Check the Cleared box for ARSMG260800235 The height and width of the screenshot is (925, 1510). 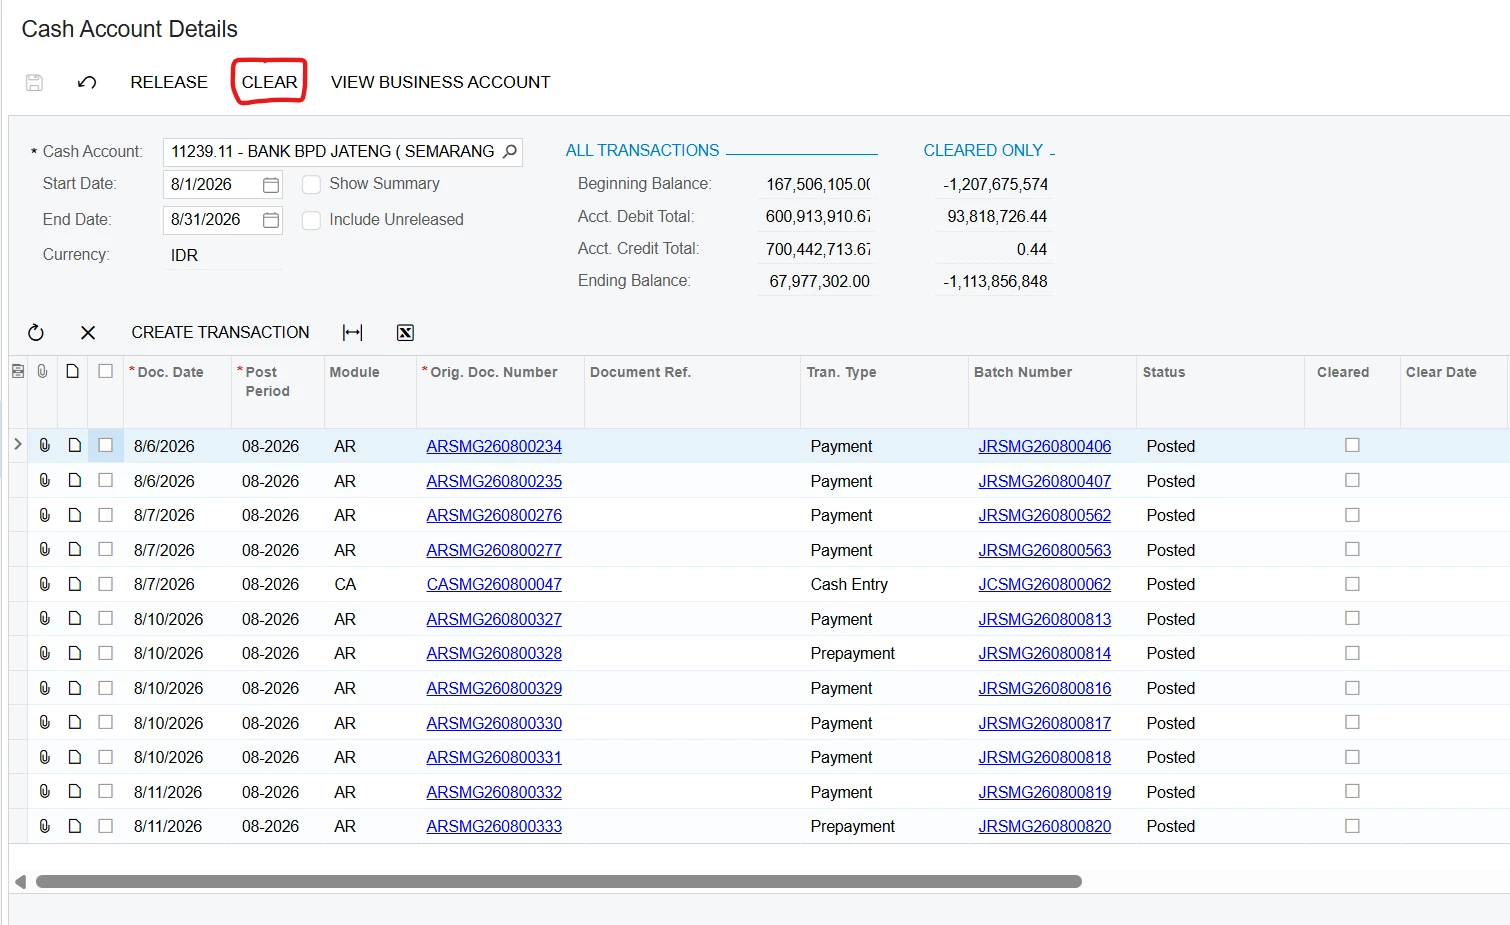point(1352,480)
